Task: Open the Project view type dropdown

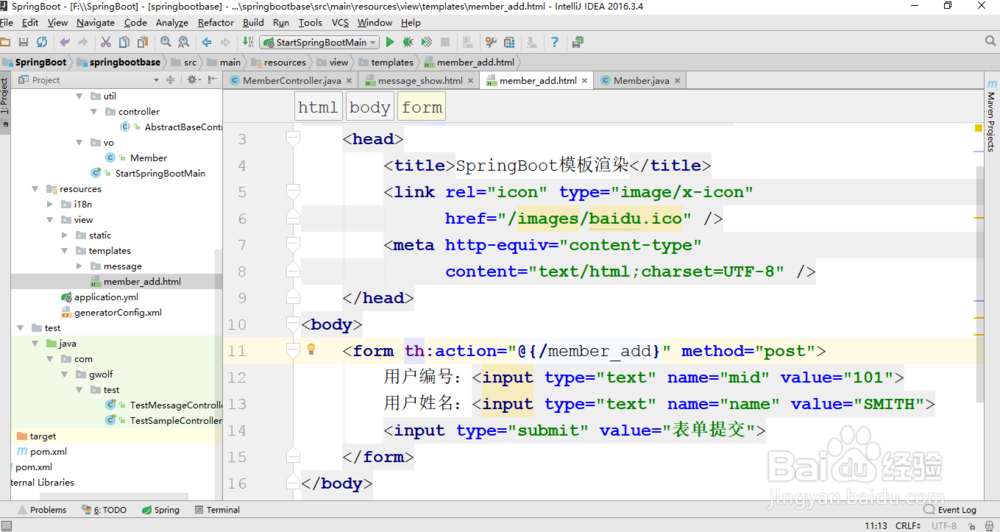Action: coord(156,80)
